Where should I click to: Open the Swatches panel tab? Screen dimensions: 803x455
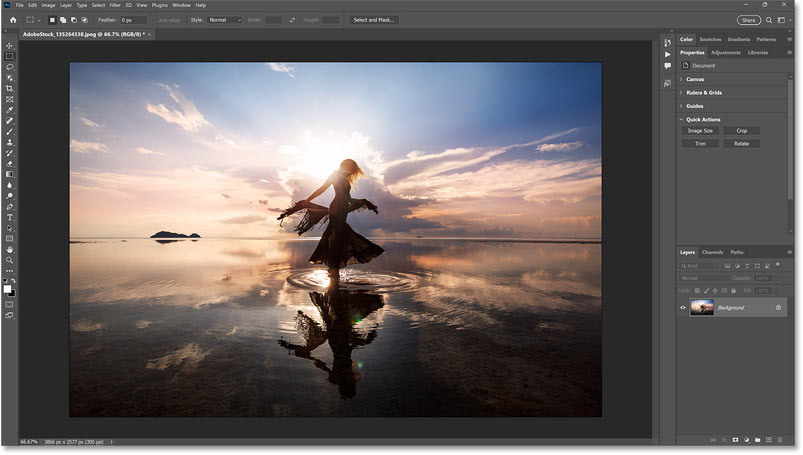pos(710,39)
